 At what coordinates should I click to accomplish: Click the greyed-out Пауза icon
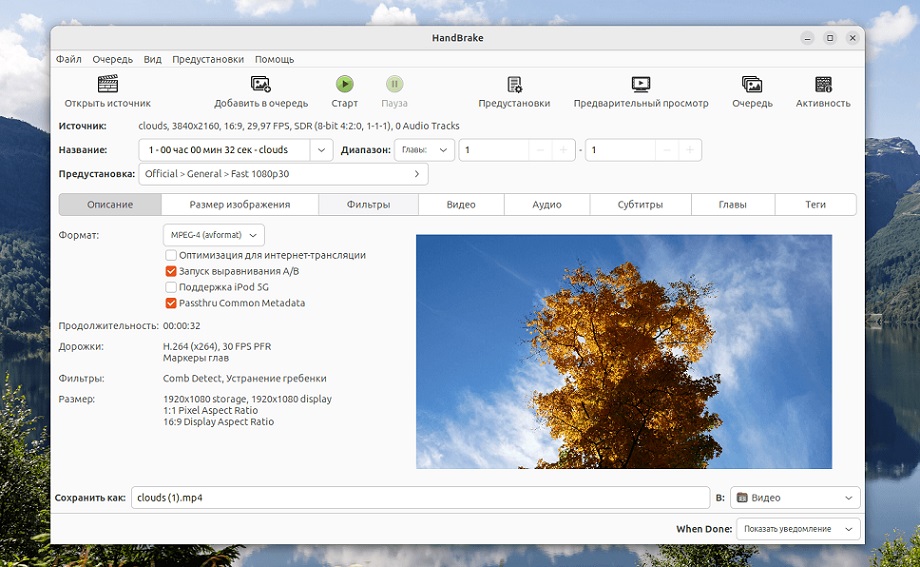pos(394,84)
